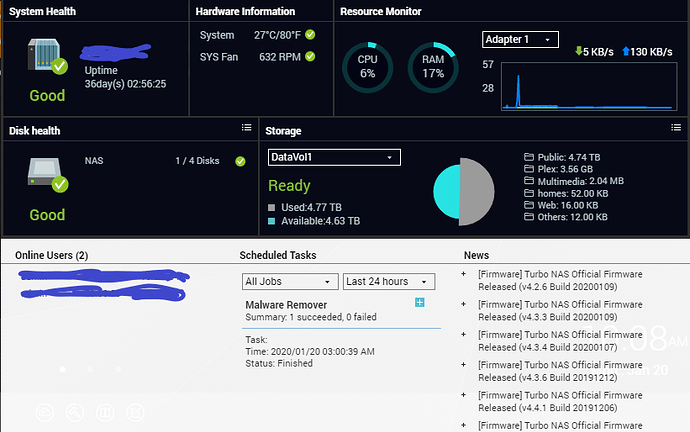Open the hammer Utility circular icon
The width and height of the screenshot is (690, 432).
pyautogui.click(x=75, y=413)
